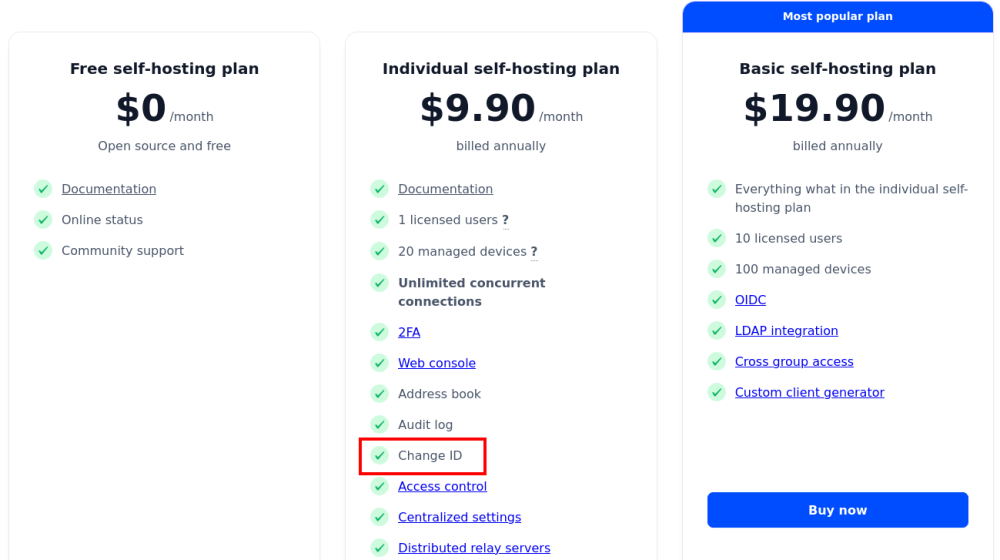This screenshot has width=1000, height=560.
Task: Click the checkmark icon beside Online status
Action: pyautogui.click(x=43, y=220)
